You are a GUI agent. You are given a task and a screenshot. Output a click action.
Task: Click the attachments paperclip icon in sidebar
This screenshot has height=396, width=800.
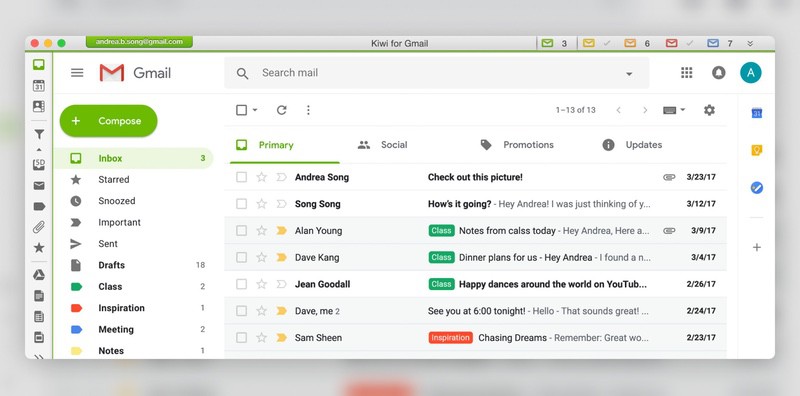39,227
